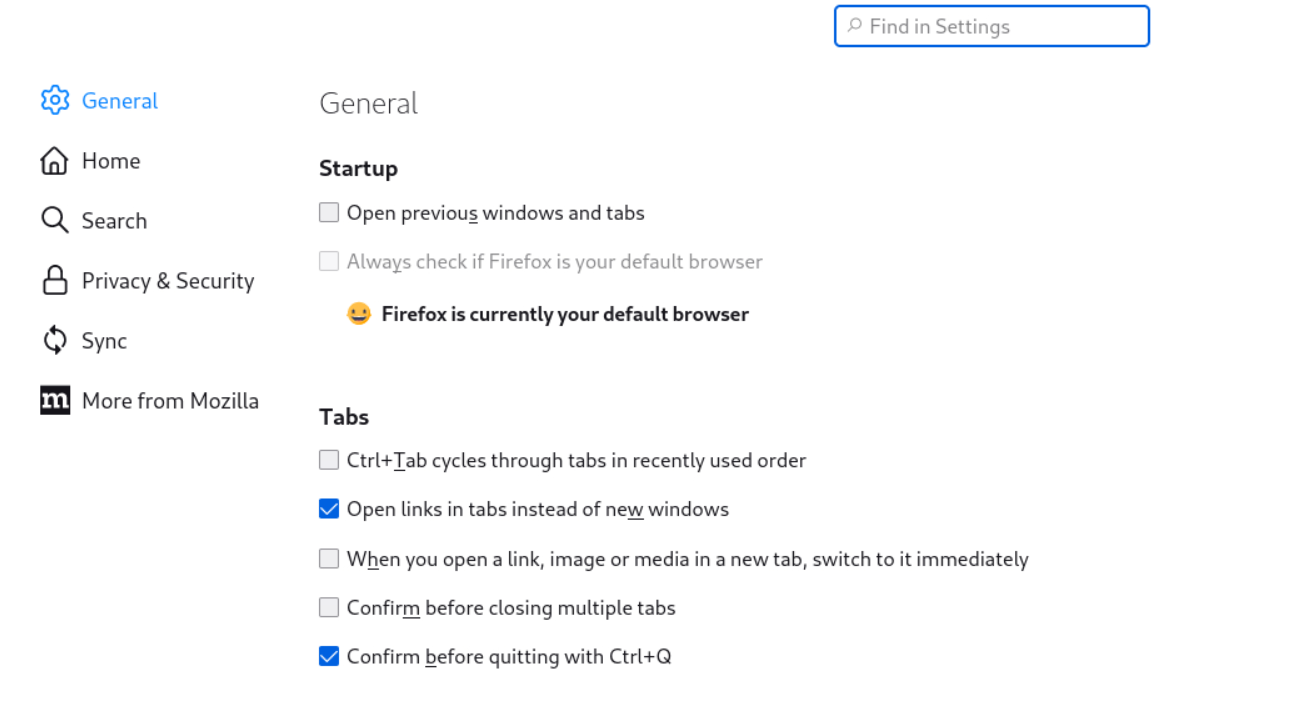Open the Sync settings label
This screenshot has height=723, width=1297.
[104, 341]
